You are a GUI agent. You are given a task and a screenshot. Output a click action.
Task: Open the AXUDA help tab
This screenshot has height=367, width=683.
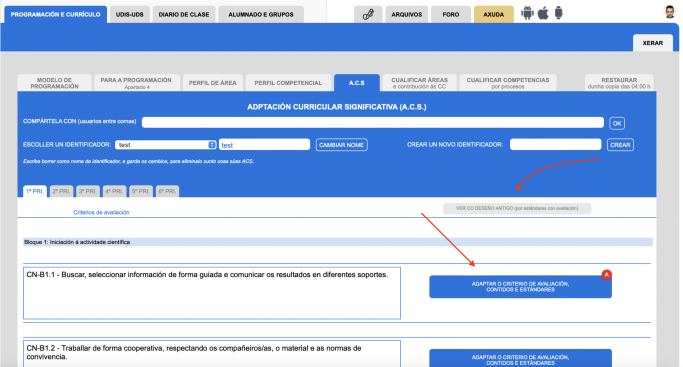[x=494, y=14]
